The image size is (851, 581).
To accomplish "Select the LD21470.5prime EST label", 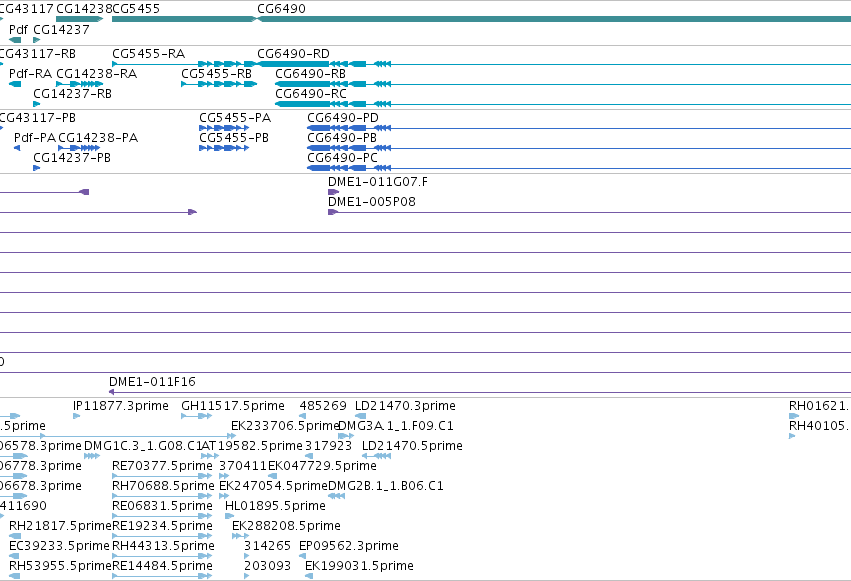I will click(412, 446).
